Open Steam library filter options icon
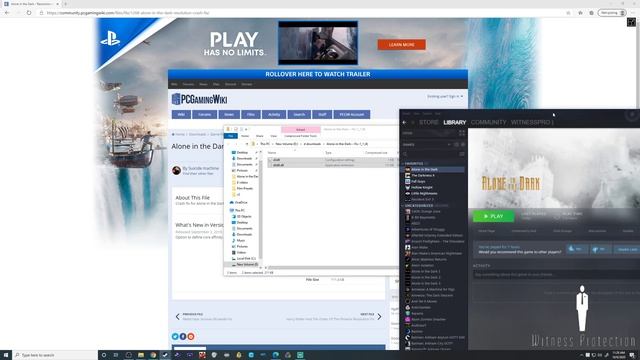Image resolution: width=640 pixels, height=360 pixels. [x=462, y=154]
